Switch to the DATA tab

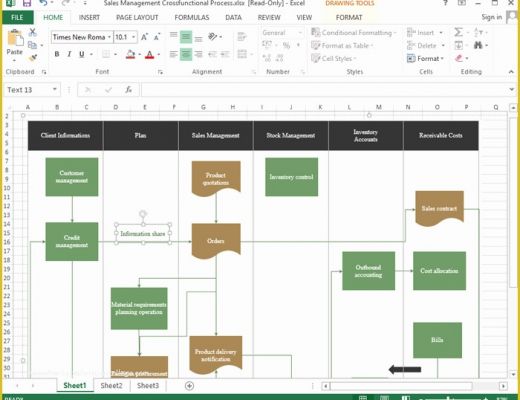(x=233, y=17)
